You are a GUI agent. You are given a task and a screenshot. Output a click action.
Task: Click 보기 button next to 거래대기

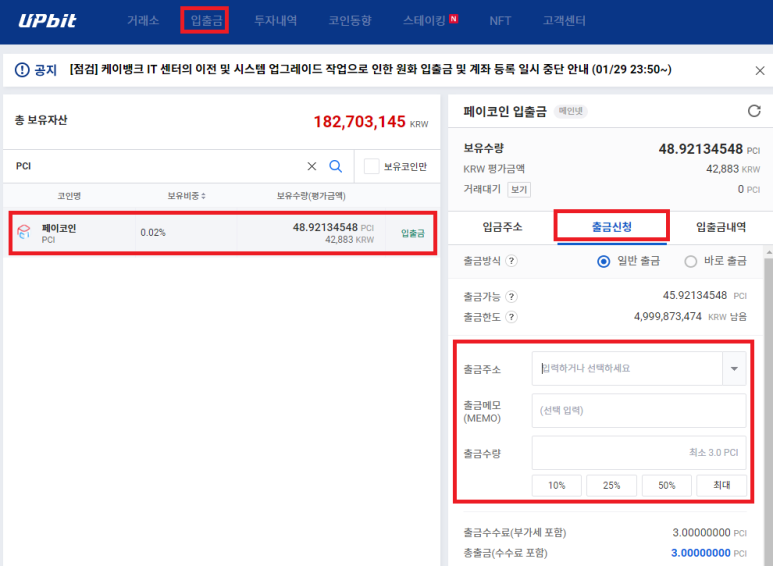519,189
